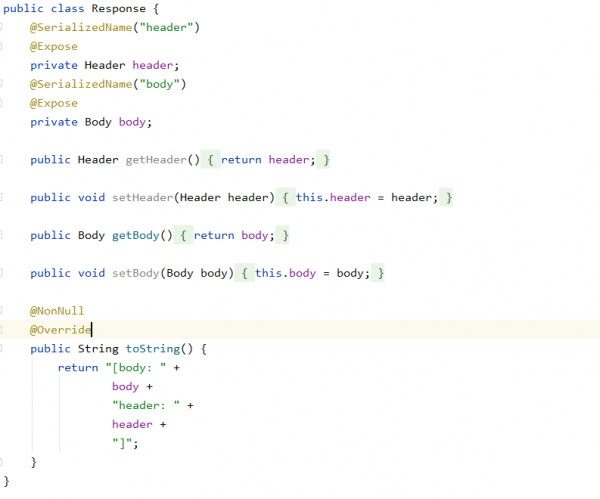
Task: Click the body variable in toString concatenation
Action: (x=126, y=386)
